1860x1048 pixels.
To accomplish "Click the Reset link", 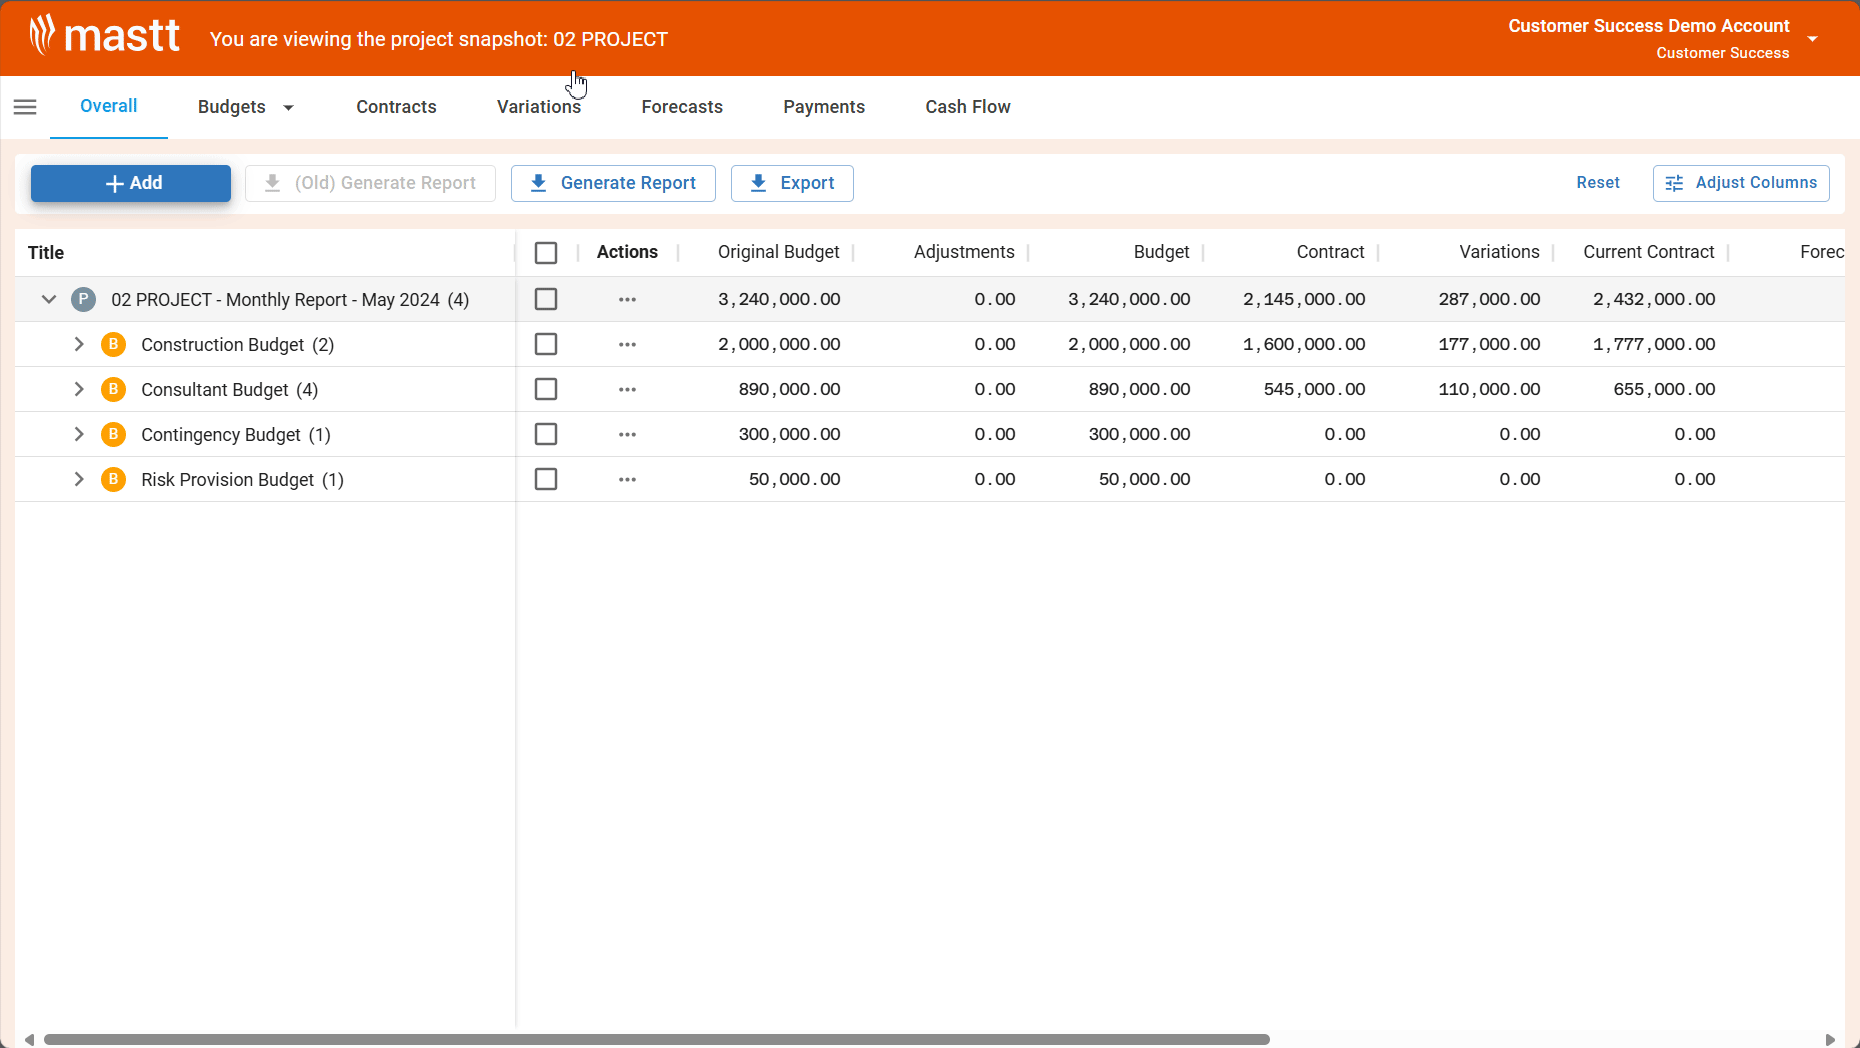I will [x=1597, y=182].
